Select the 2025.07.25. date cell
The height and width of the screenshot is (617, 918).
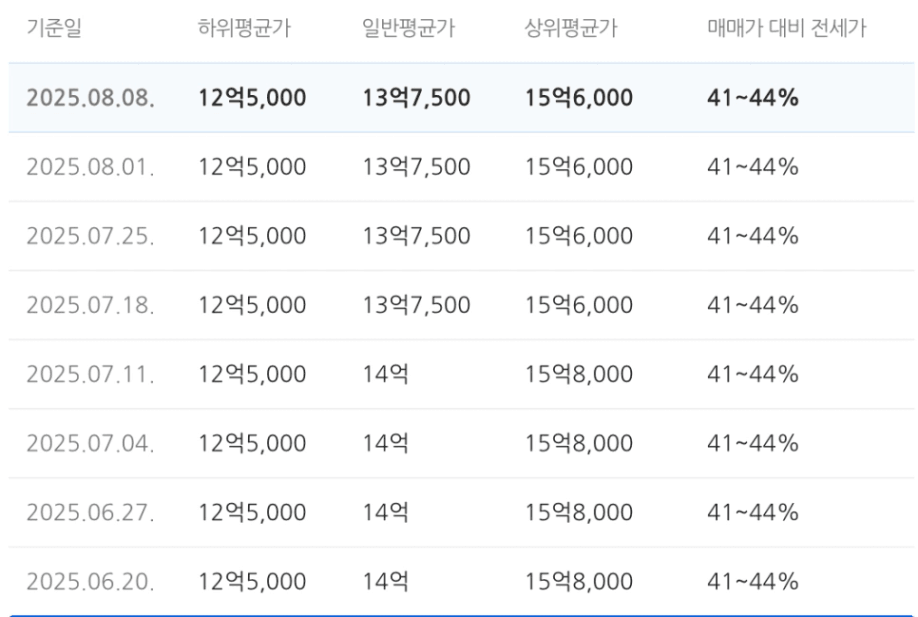click(x=91, y=236)
